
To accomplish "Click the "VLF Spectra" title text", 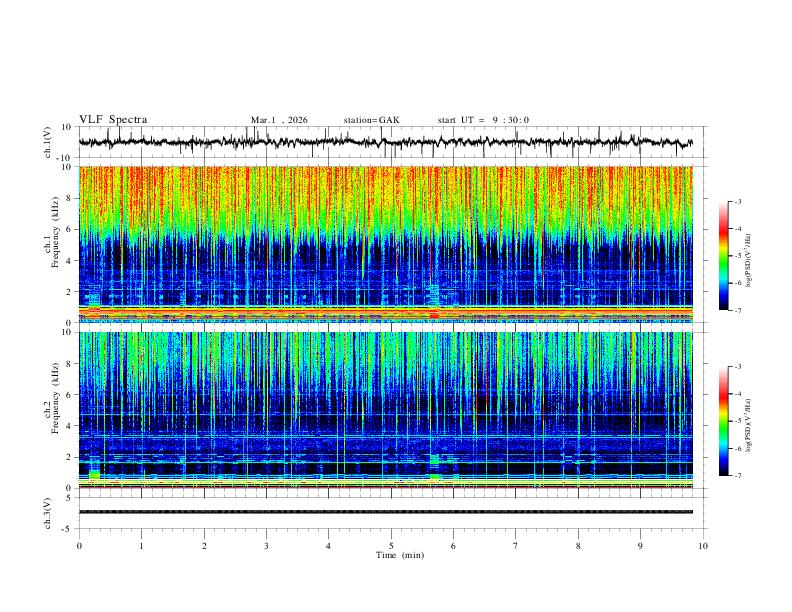I will coord(113,120).
